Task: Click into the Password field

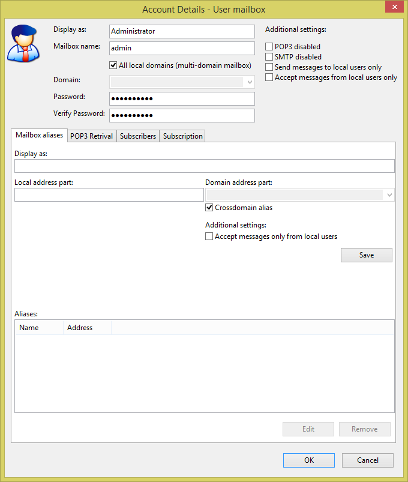Action: tap(182, 99)
